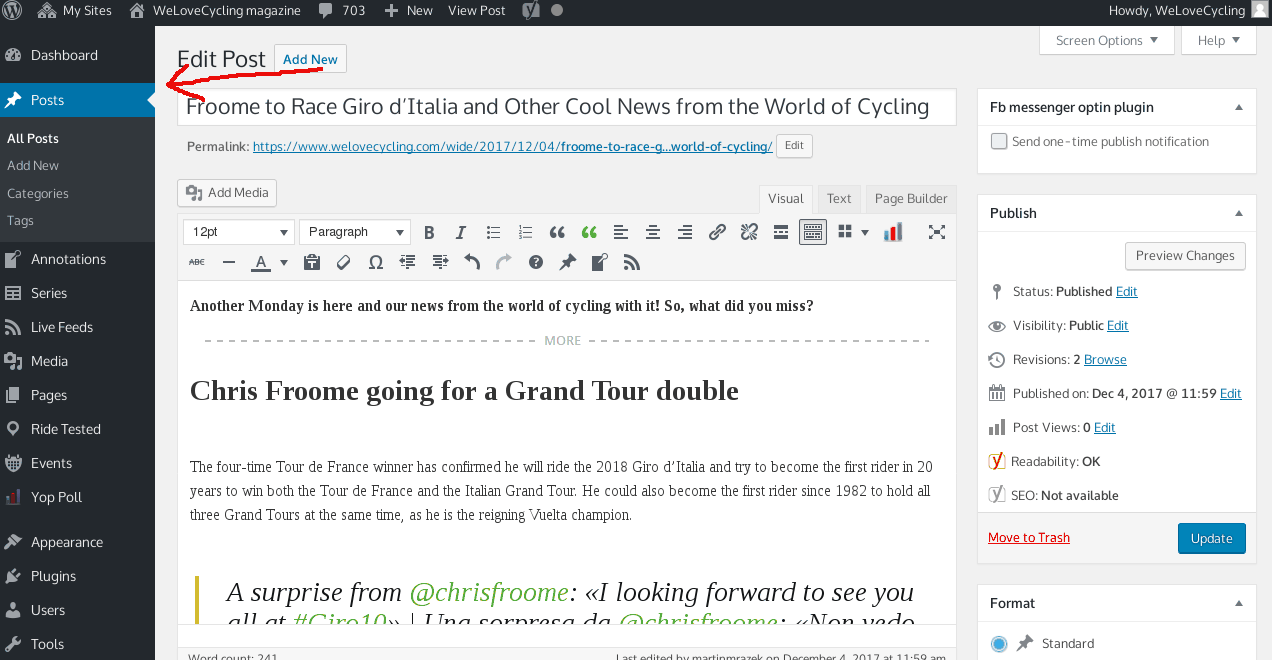Insert a horizontal line
The image size is (1272, 660).
[x=229, y=262]
